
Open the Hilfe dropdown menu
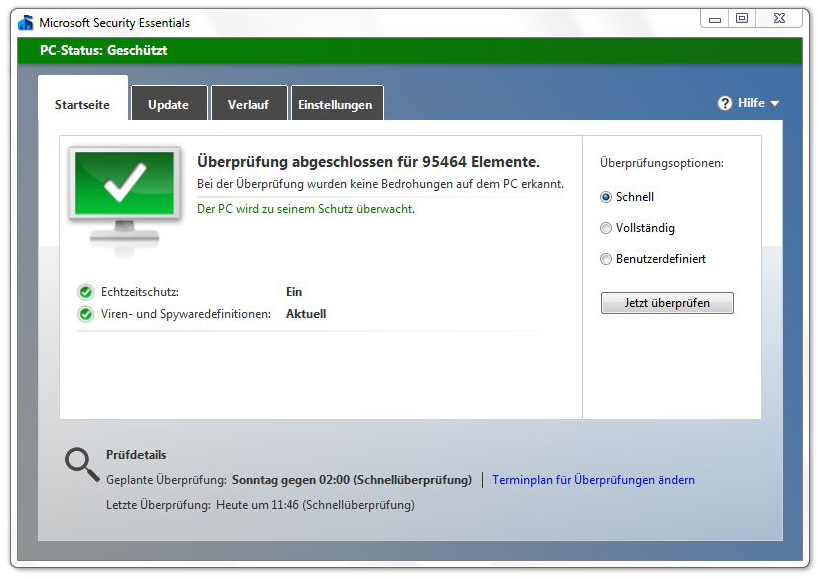point(750,102)
